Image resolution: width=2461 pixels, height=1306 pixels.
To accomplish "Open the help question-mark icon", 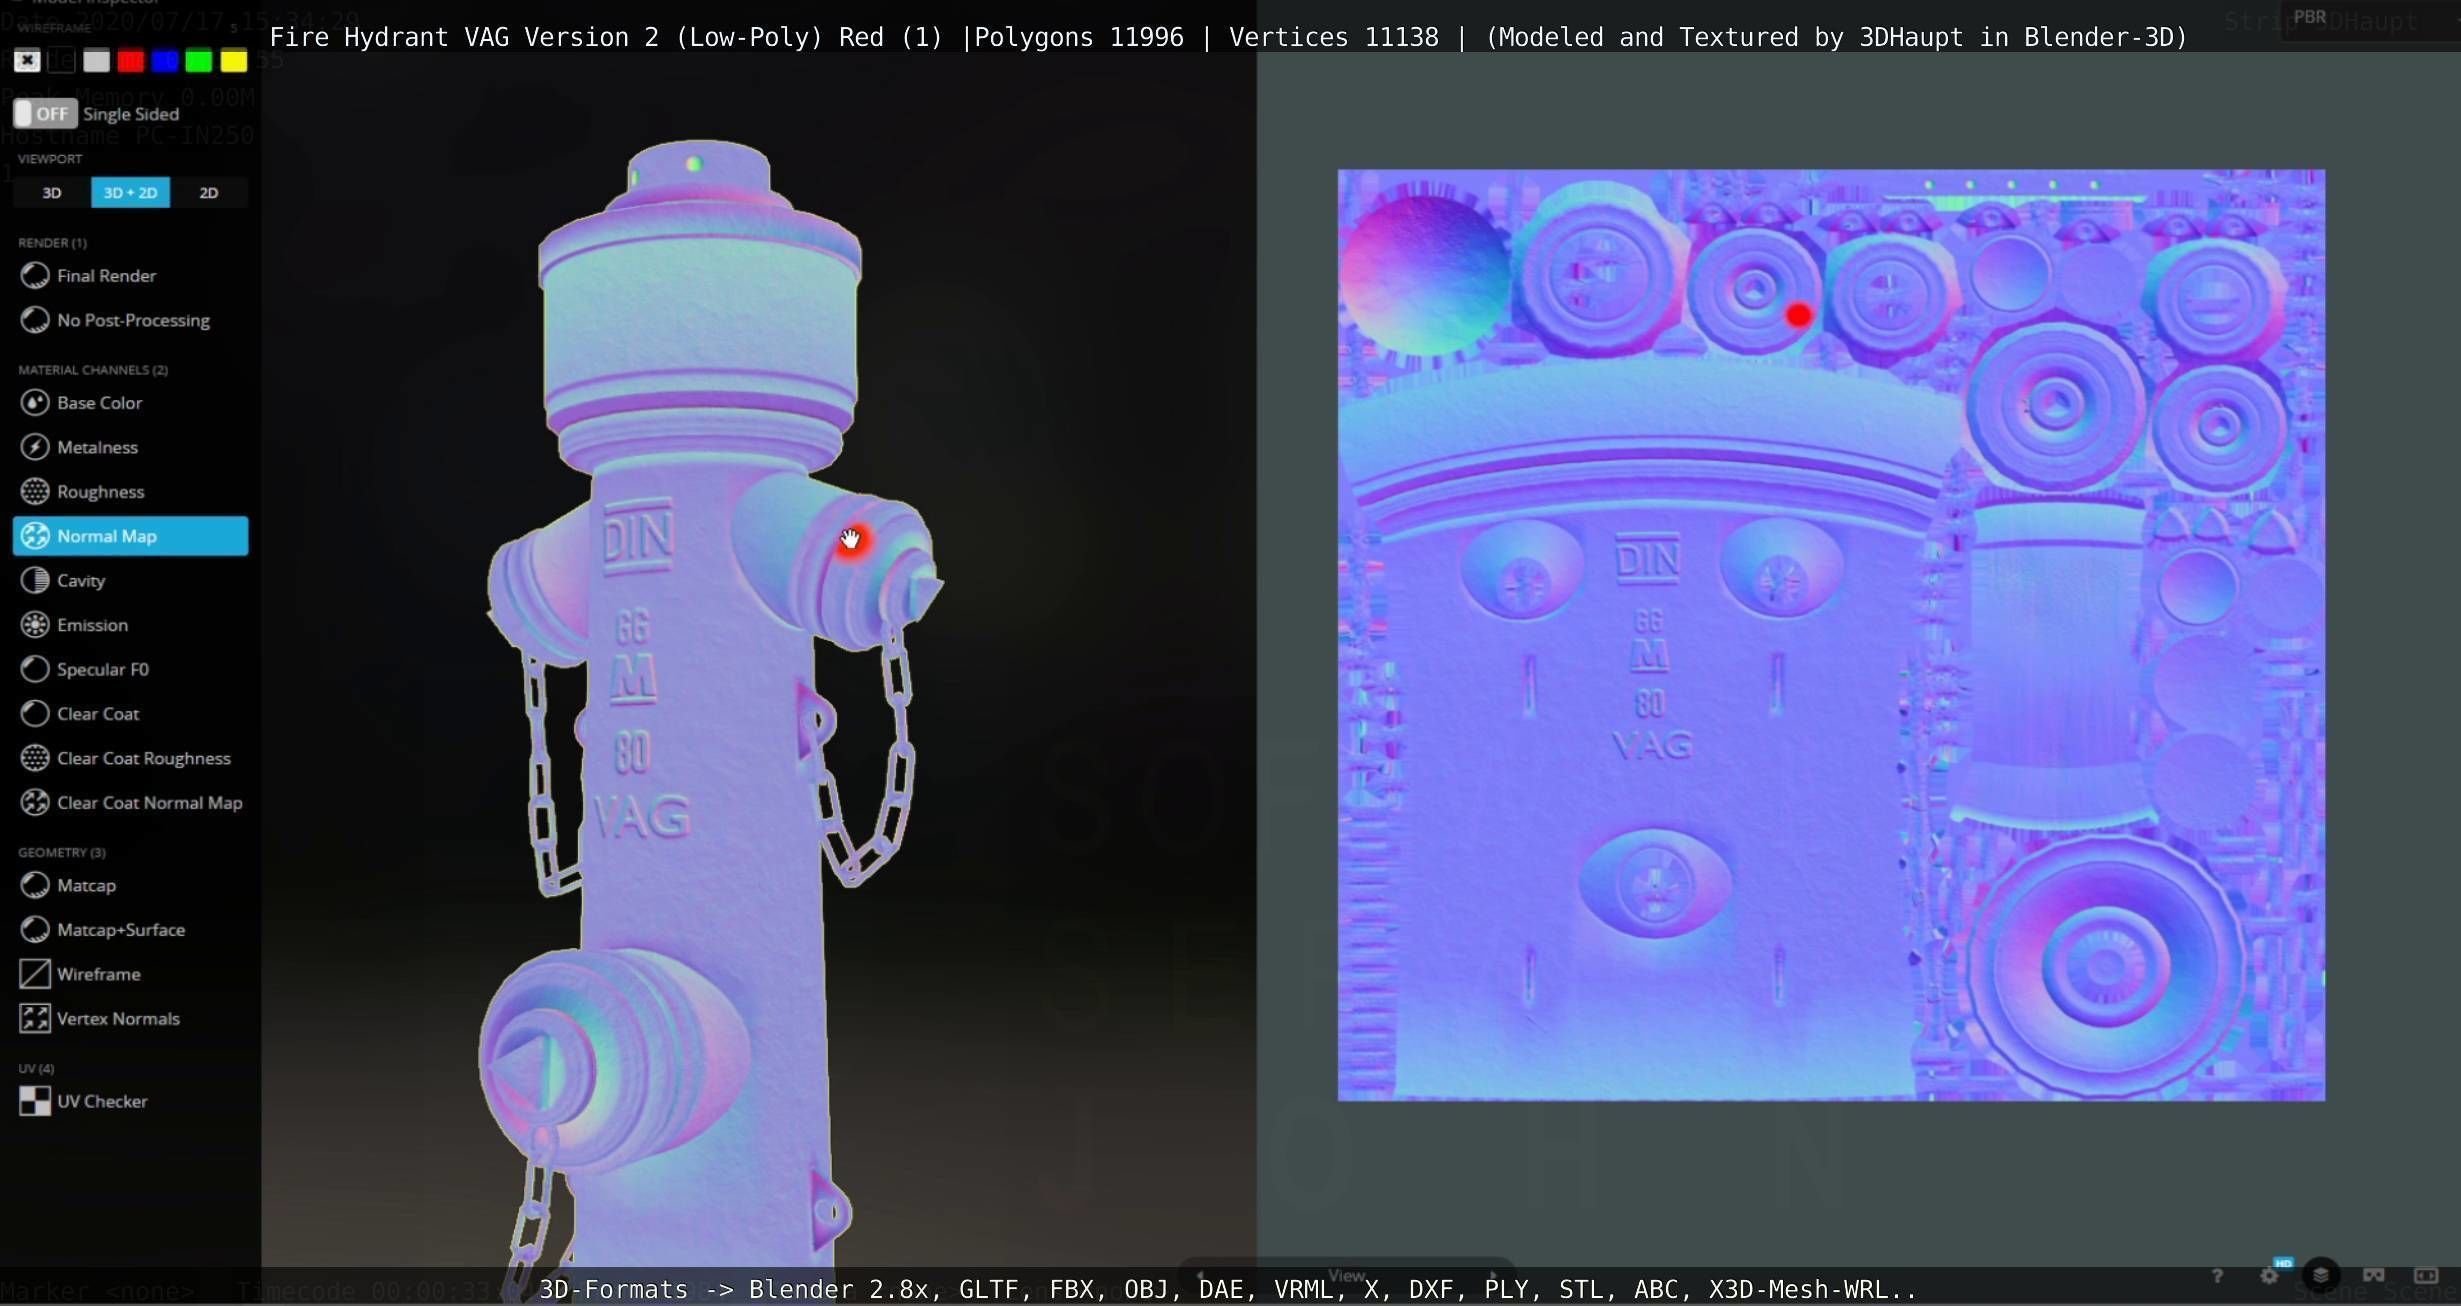I will coord(2217,1276).
